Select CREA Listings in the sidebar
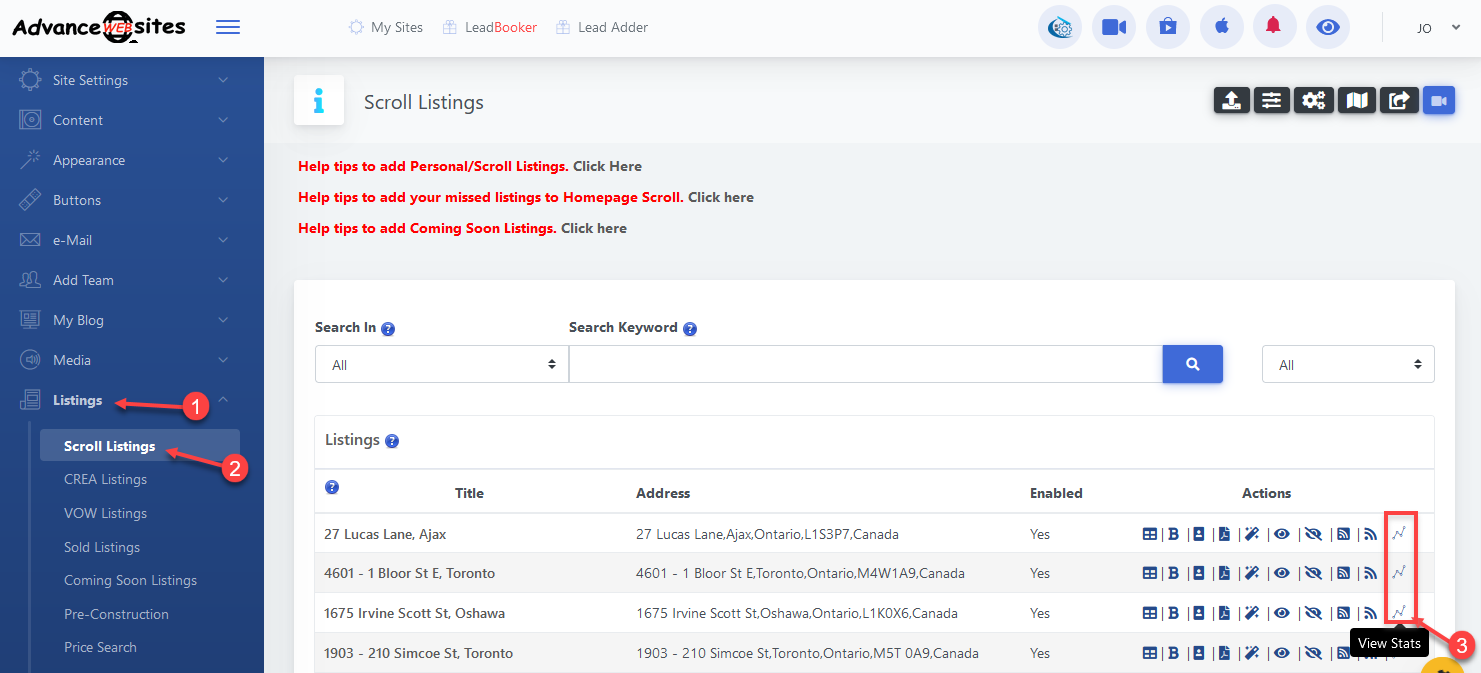The image size is (1481, 673). 105,479
